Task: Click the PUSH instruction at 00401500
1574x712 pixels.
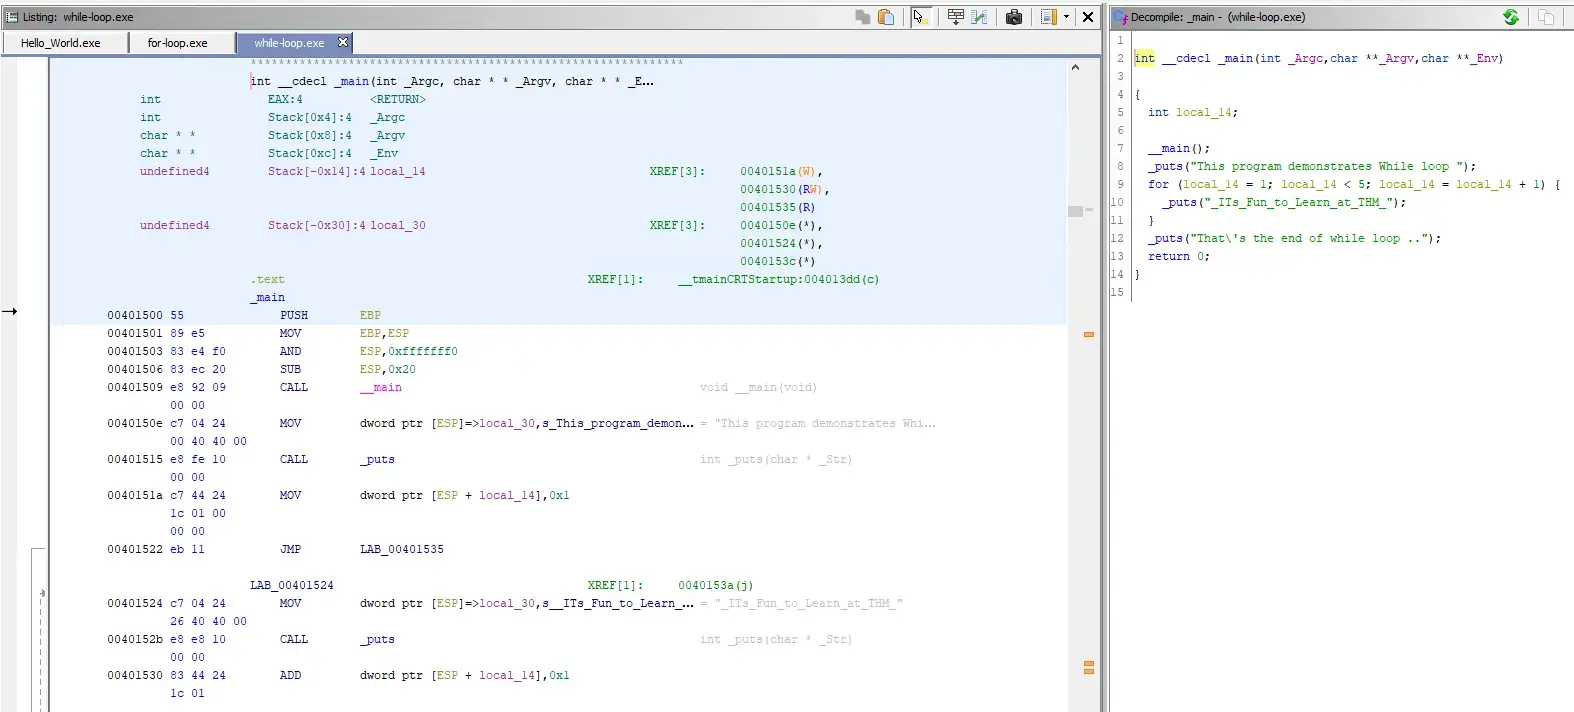Action: [294, 315]
